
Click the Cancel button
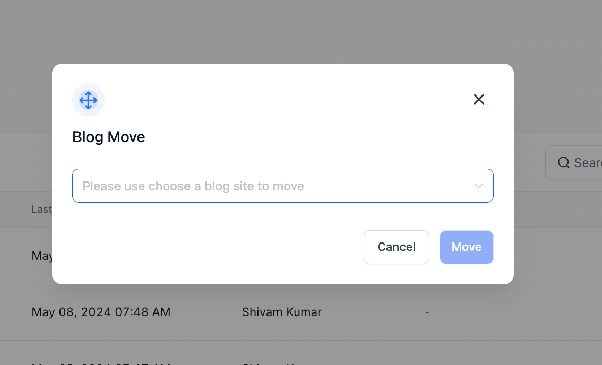tap(396, 247)
